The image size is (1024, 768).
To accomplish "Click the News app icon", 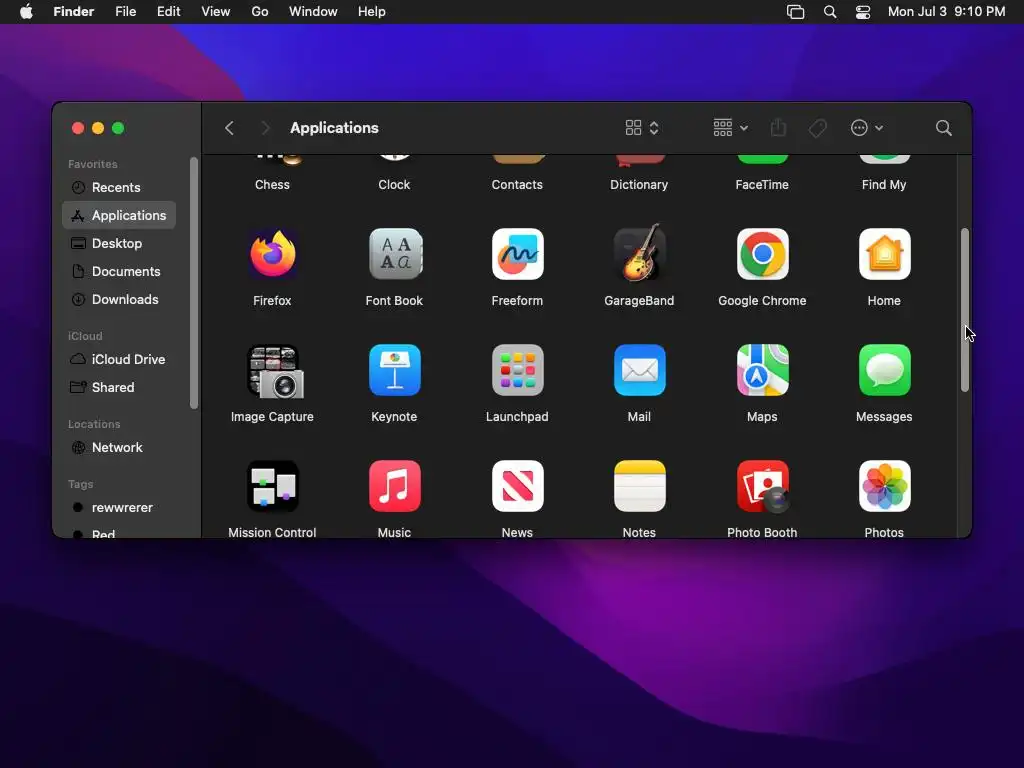I will coord(517,487).
